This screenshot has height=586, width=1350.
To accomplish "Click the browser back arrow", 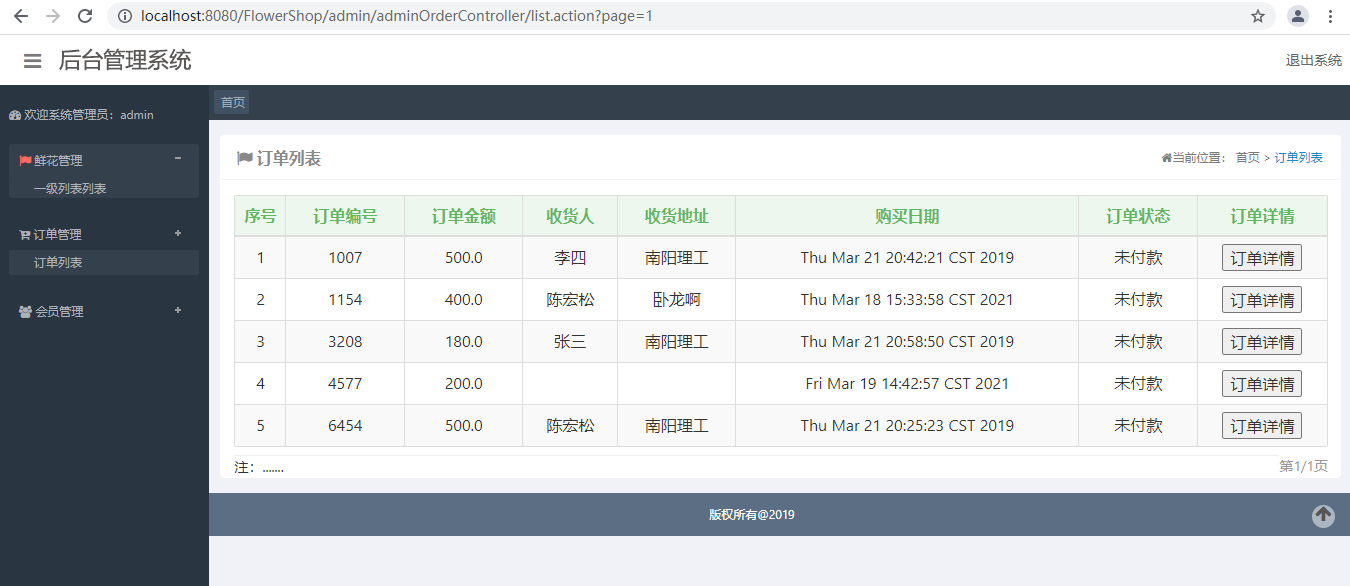I will (21, 16).
